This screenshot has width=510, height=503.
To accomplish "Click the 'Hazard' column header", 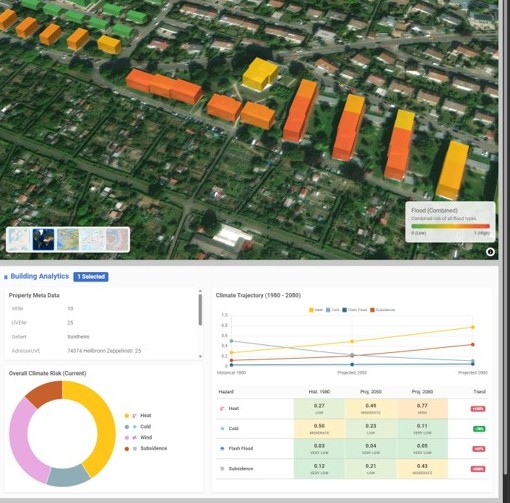I will (226, 392).
